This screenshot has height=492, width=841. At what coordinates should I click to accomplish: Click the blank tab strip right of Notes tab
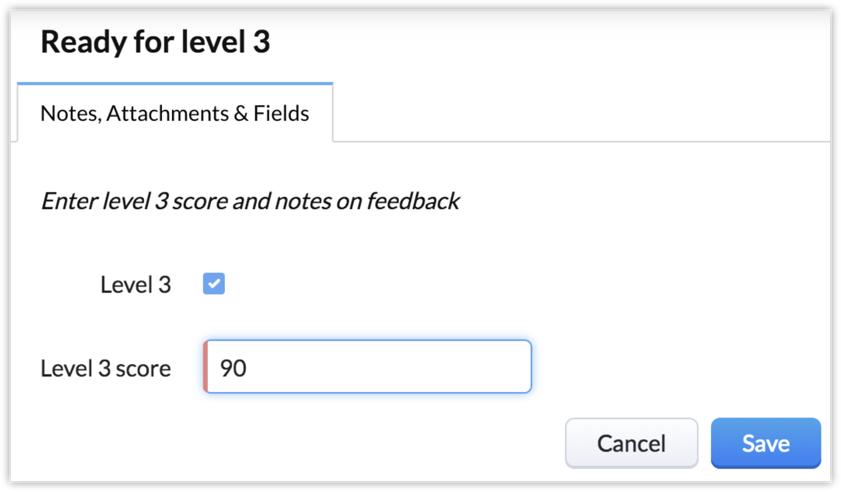tap(580, 113)
